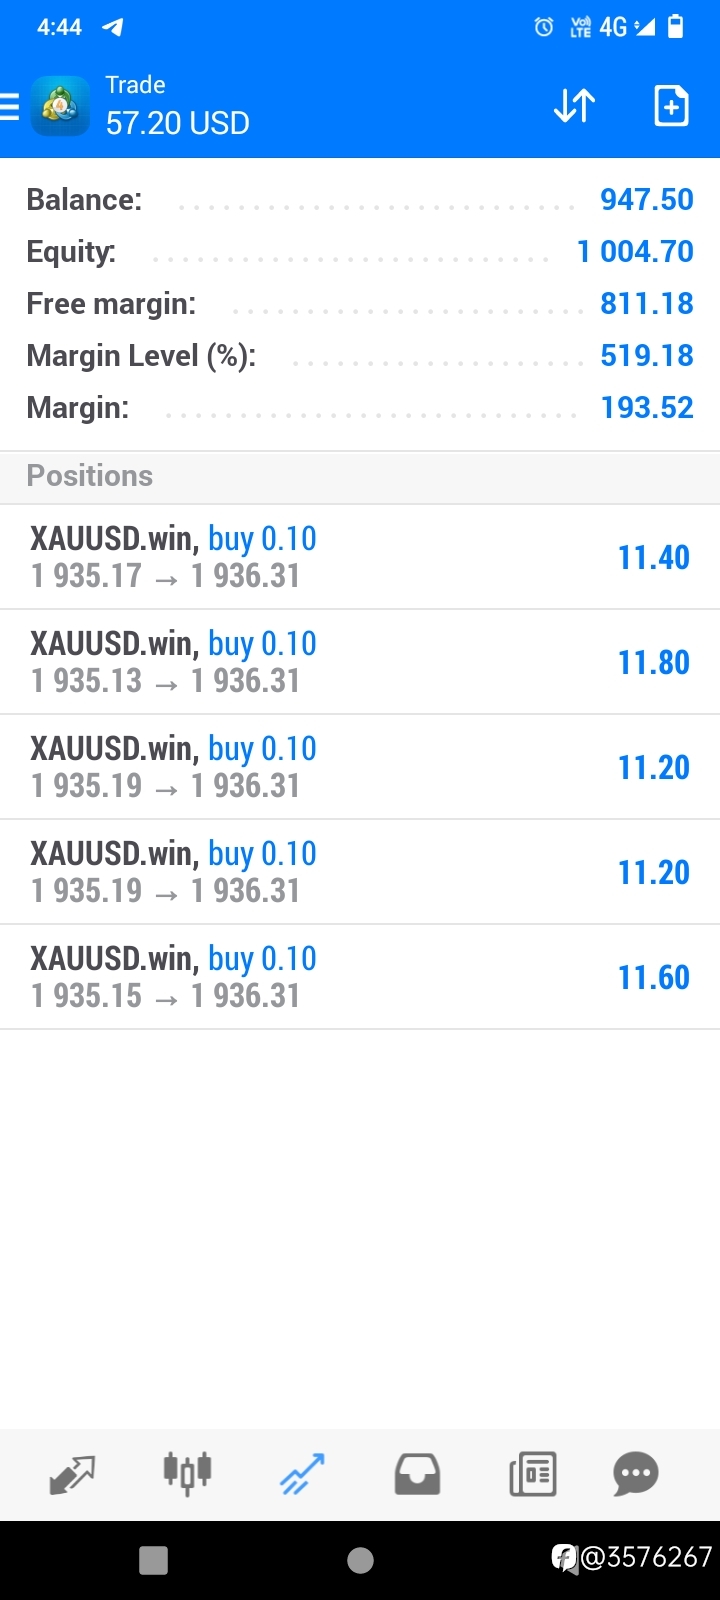Tap Android recent apps square button

[x=153, y=1560]
